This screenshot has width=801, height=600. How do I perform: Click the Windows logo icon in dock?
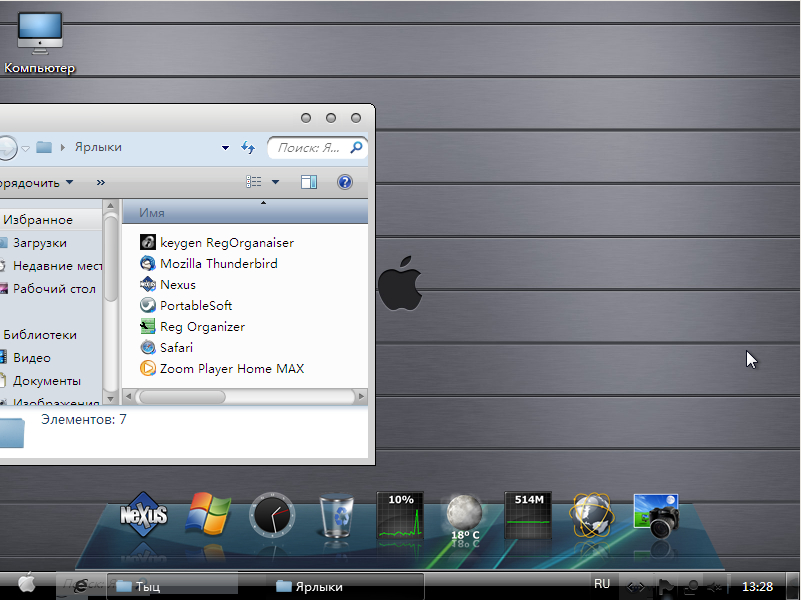(x=208, y=516)
